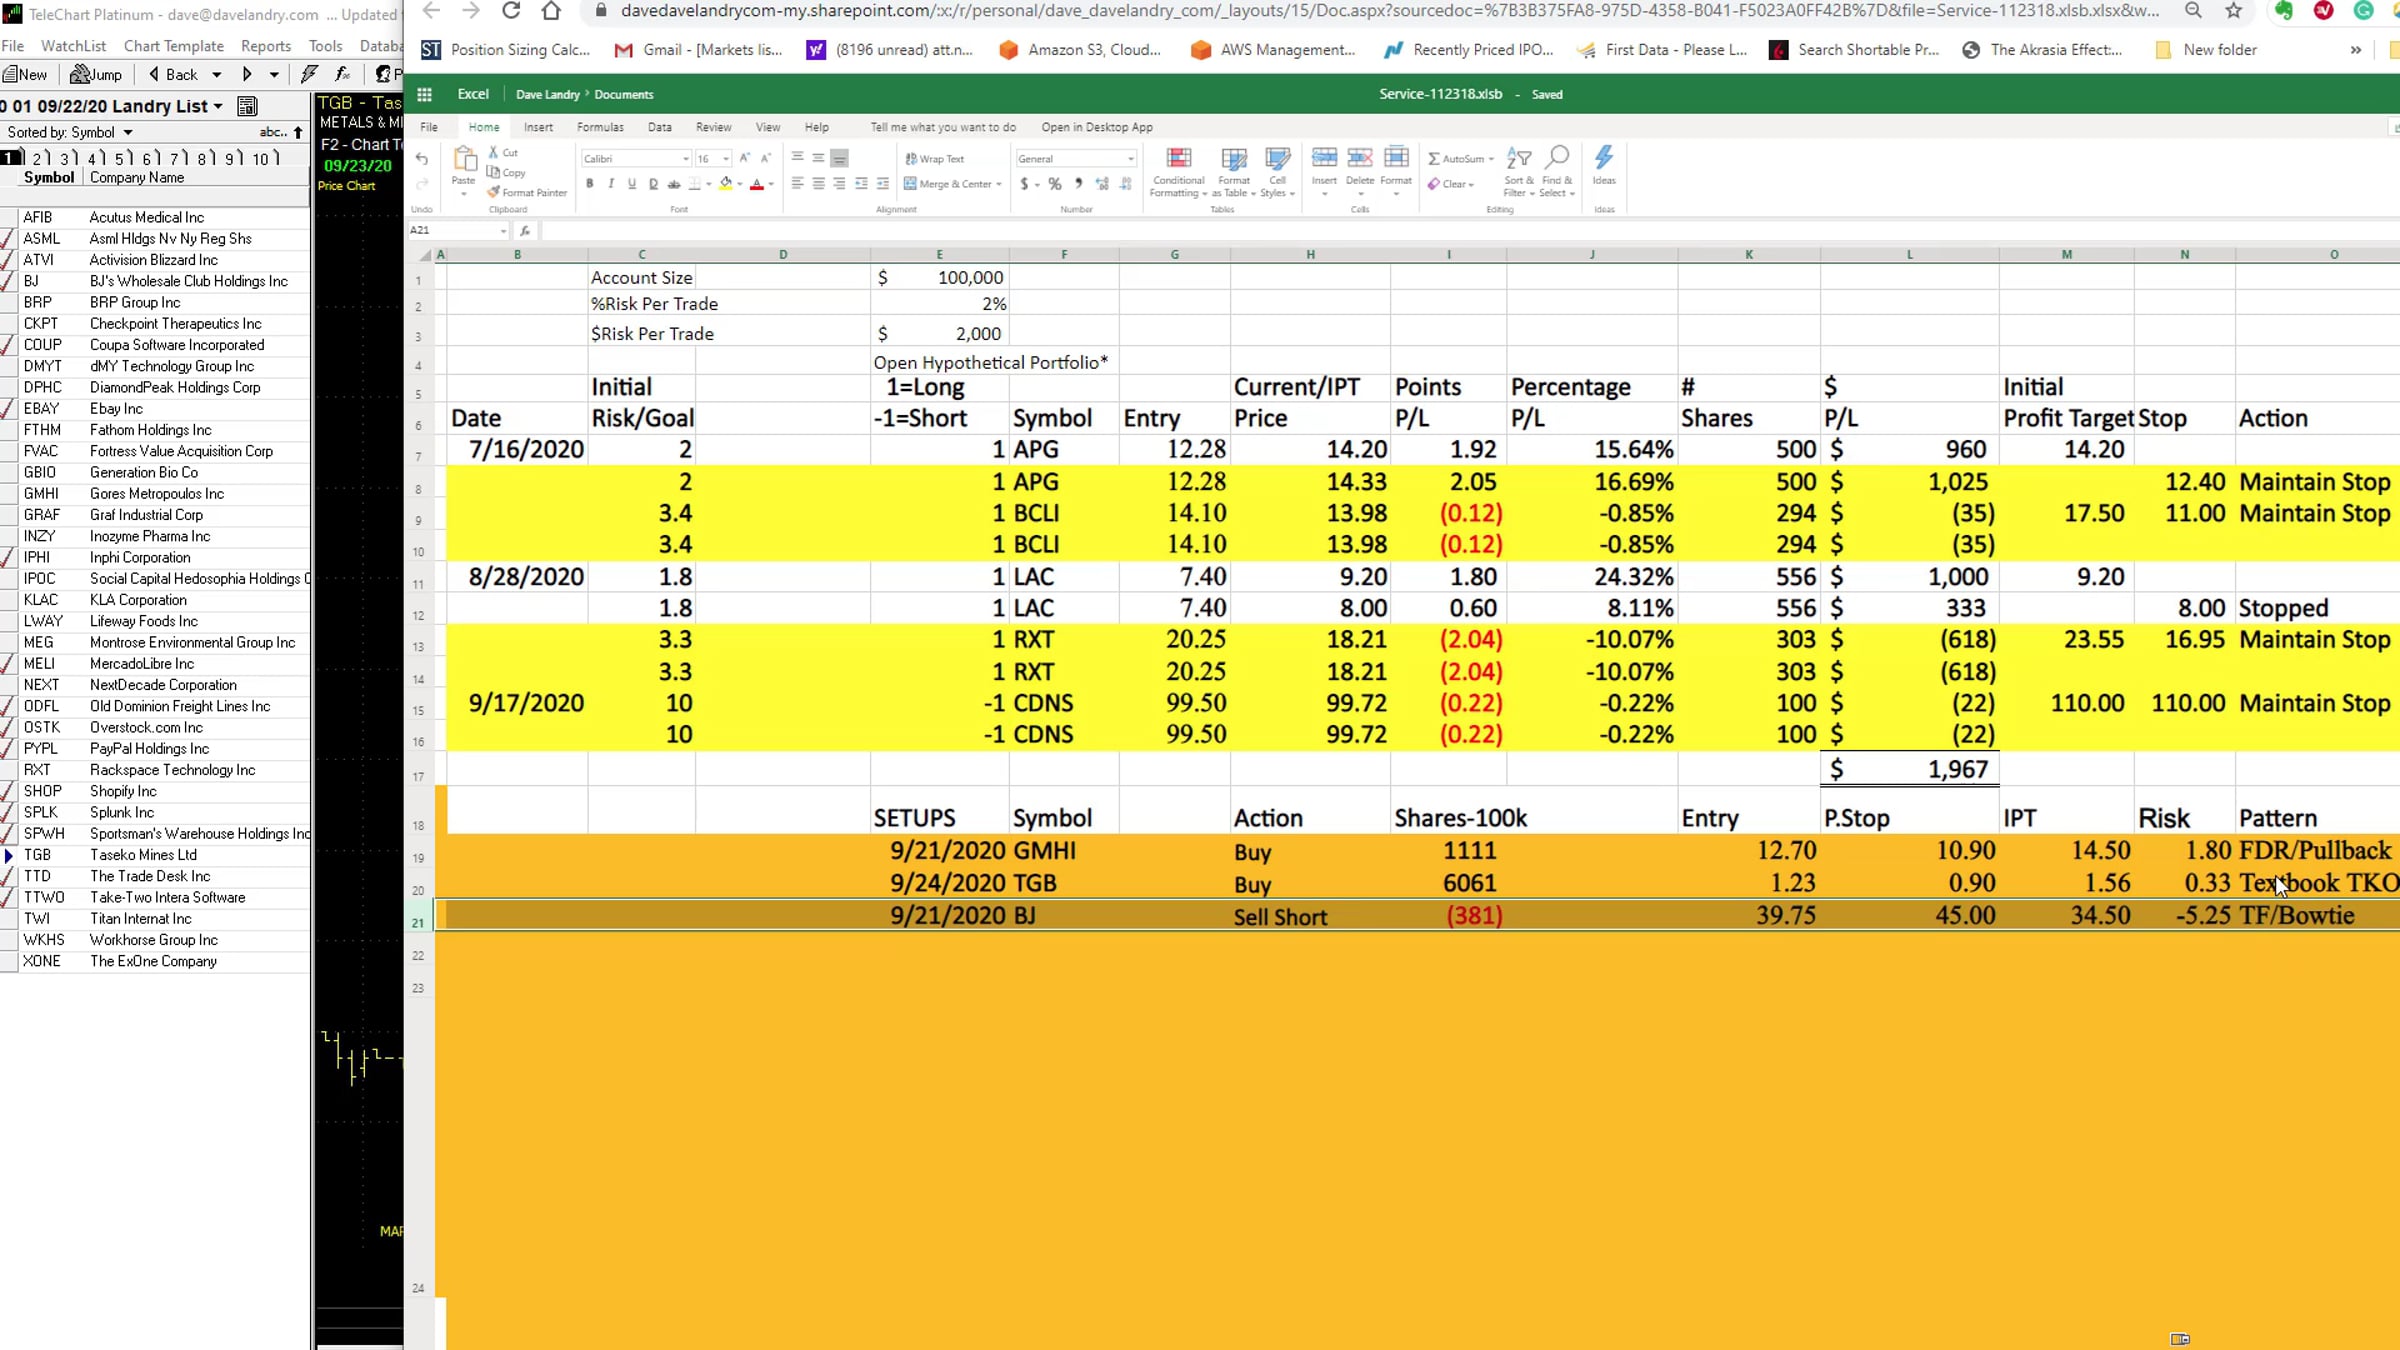
Task: Toggle the flag checkbox for EBAY
Action: coord(8,409)
